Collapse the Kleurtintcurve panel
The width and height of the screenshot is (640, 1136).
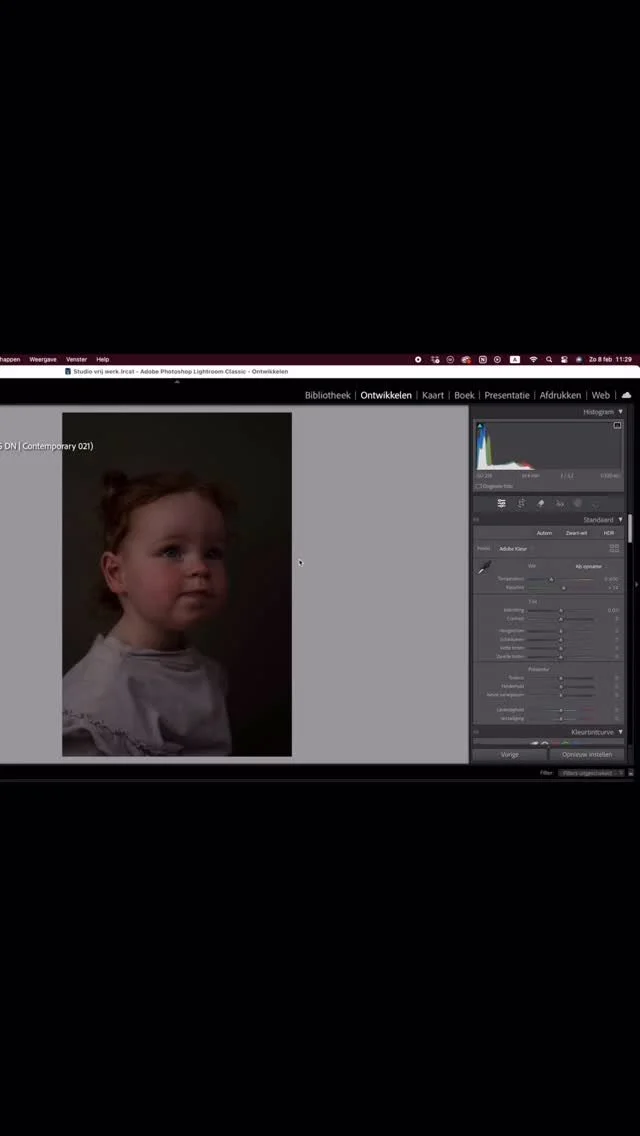pos(620,732)
